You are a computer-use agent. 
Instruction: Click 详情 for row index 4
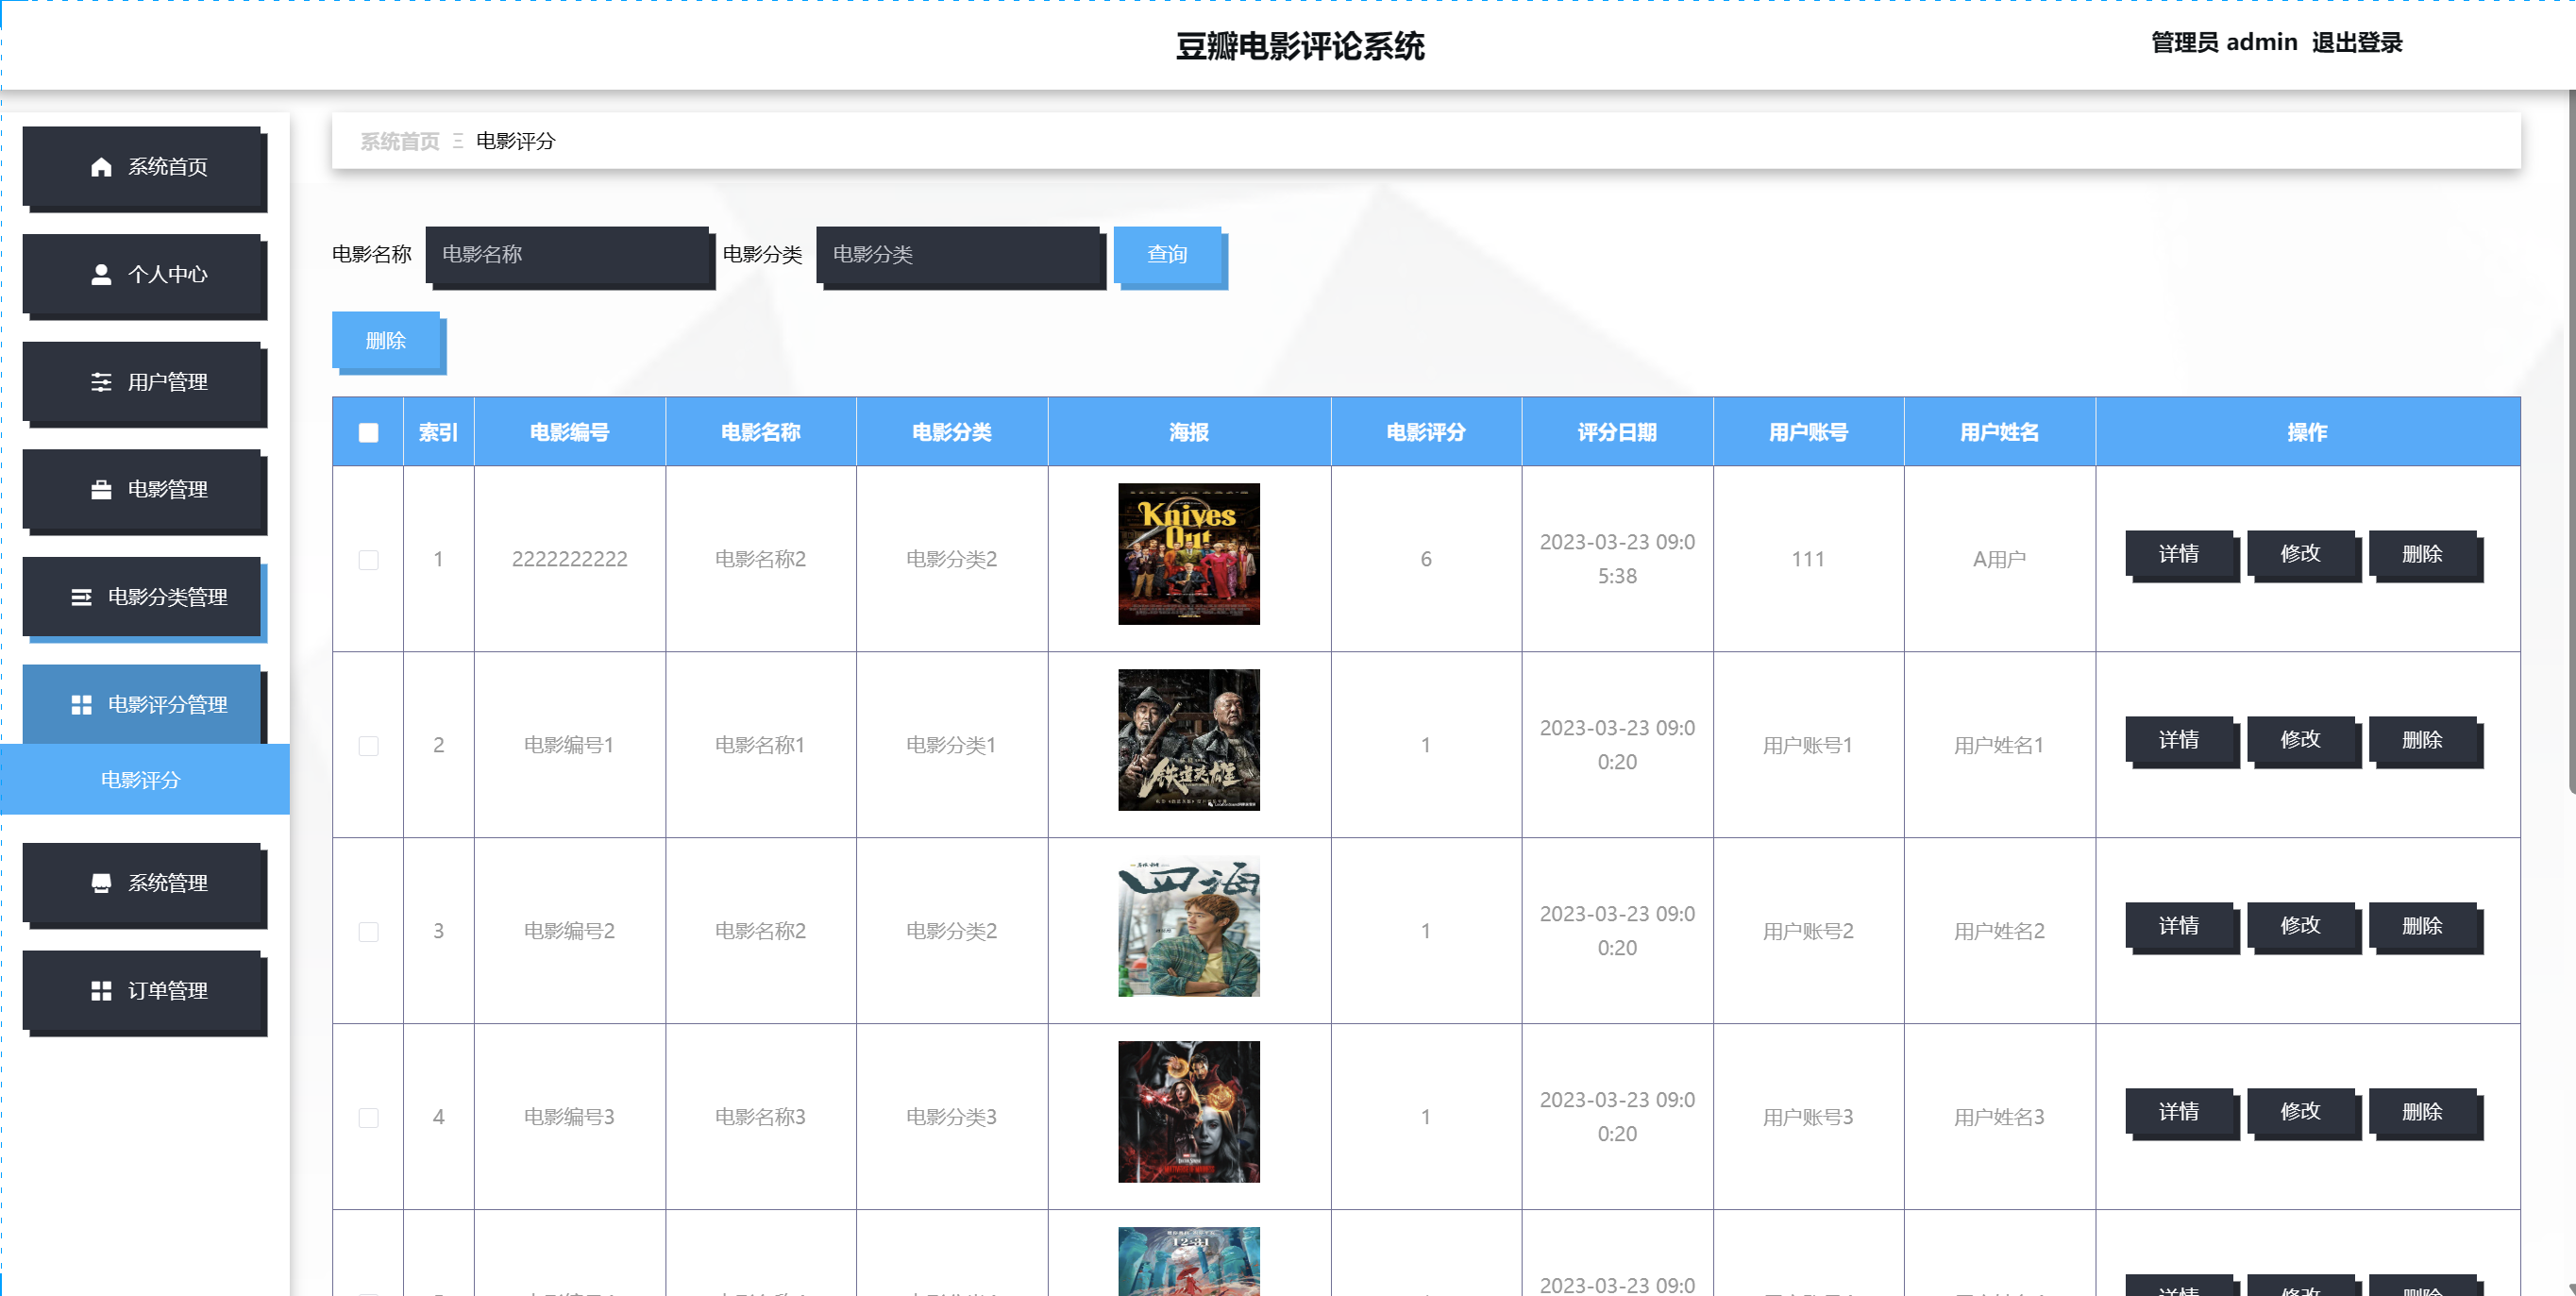tap(2178, 1112)
